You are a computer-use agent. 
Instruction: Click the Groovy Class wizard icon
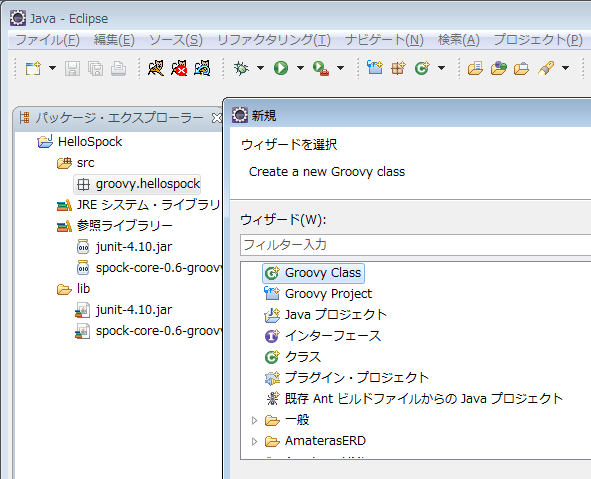(272, 273)
